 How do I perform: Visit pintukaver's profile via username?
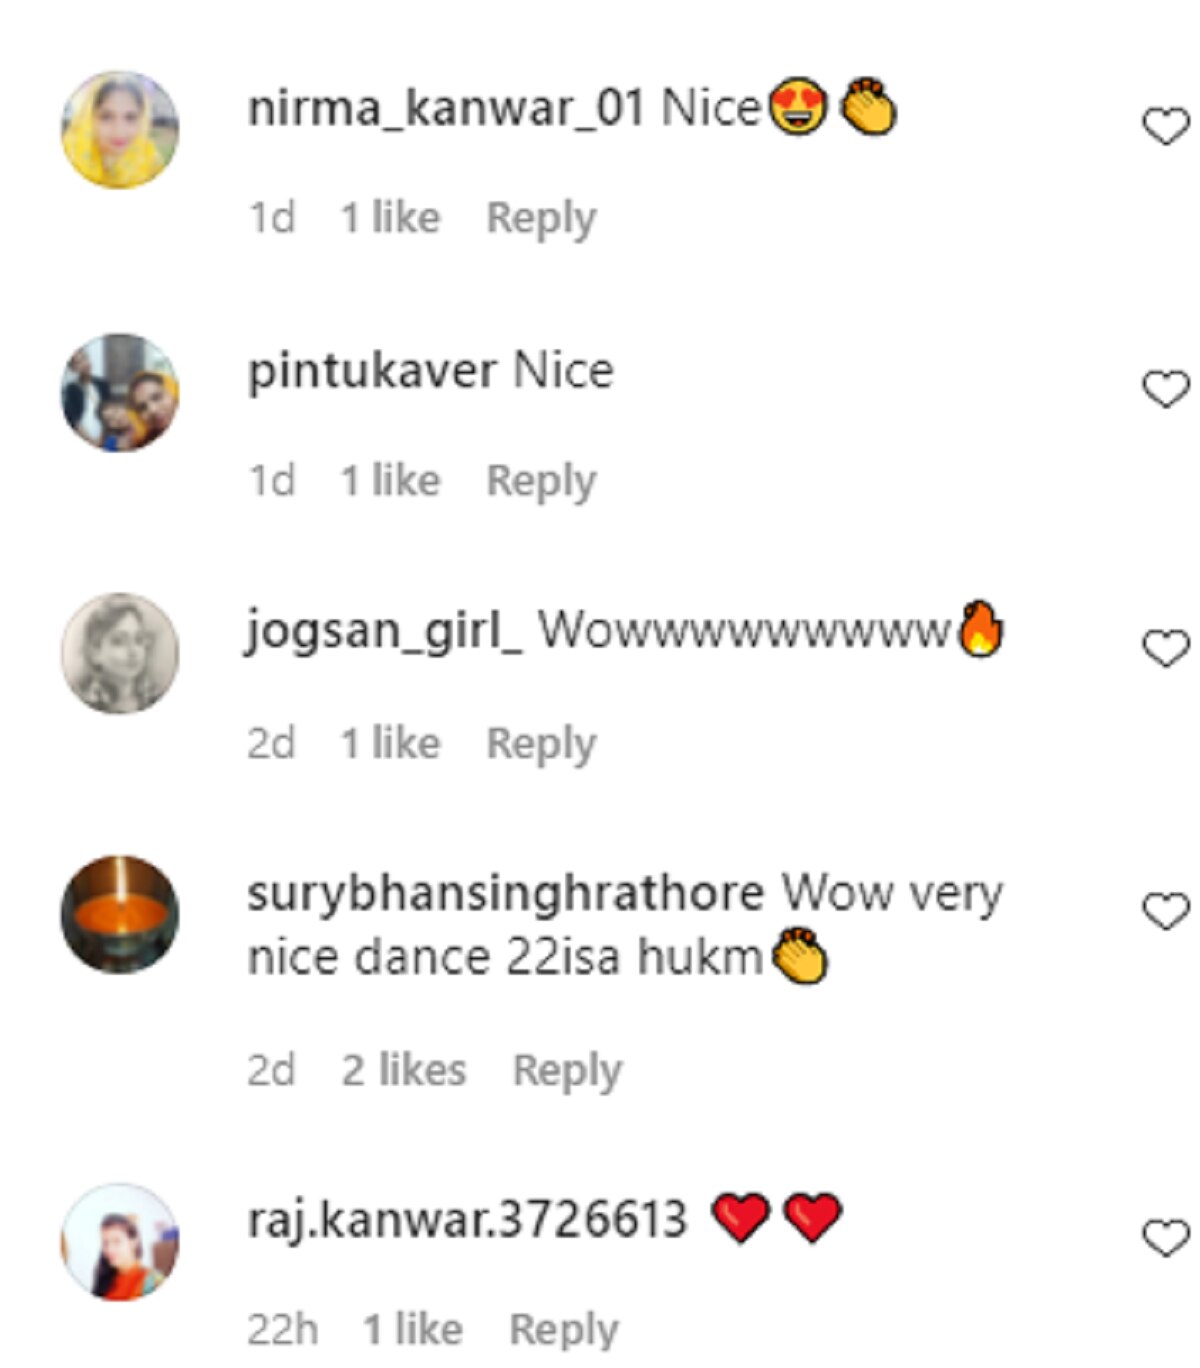click(x=371, y=371)
